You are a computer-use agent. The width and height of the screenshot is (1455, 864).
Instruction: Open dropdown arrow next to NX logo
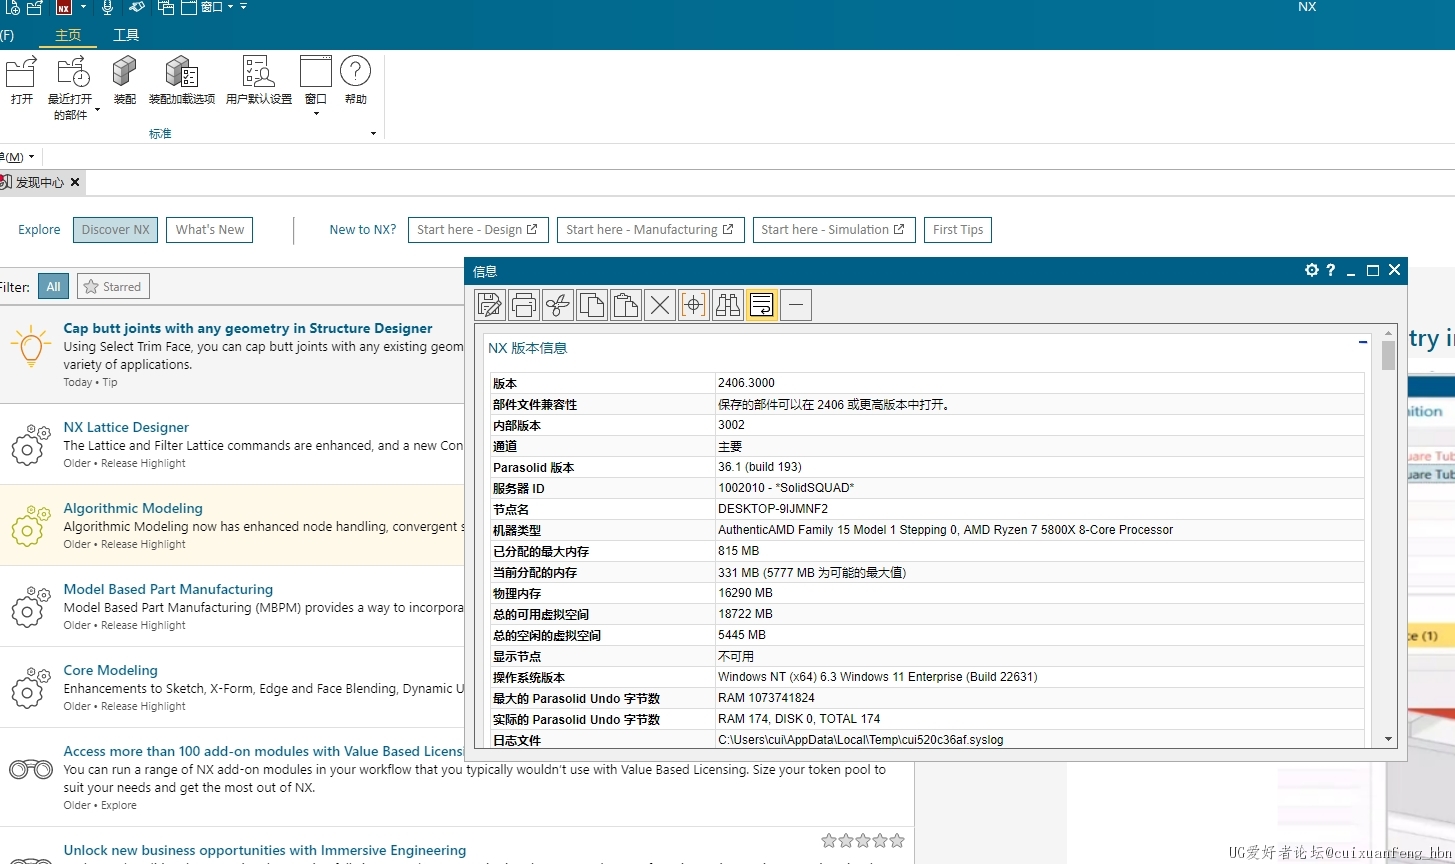pos(82,7)
